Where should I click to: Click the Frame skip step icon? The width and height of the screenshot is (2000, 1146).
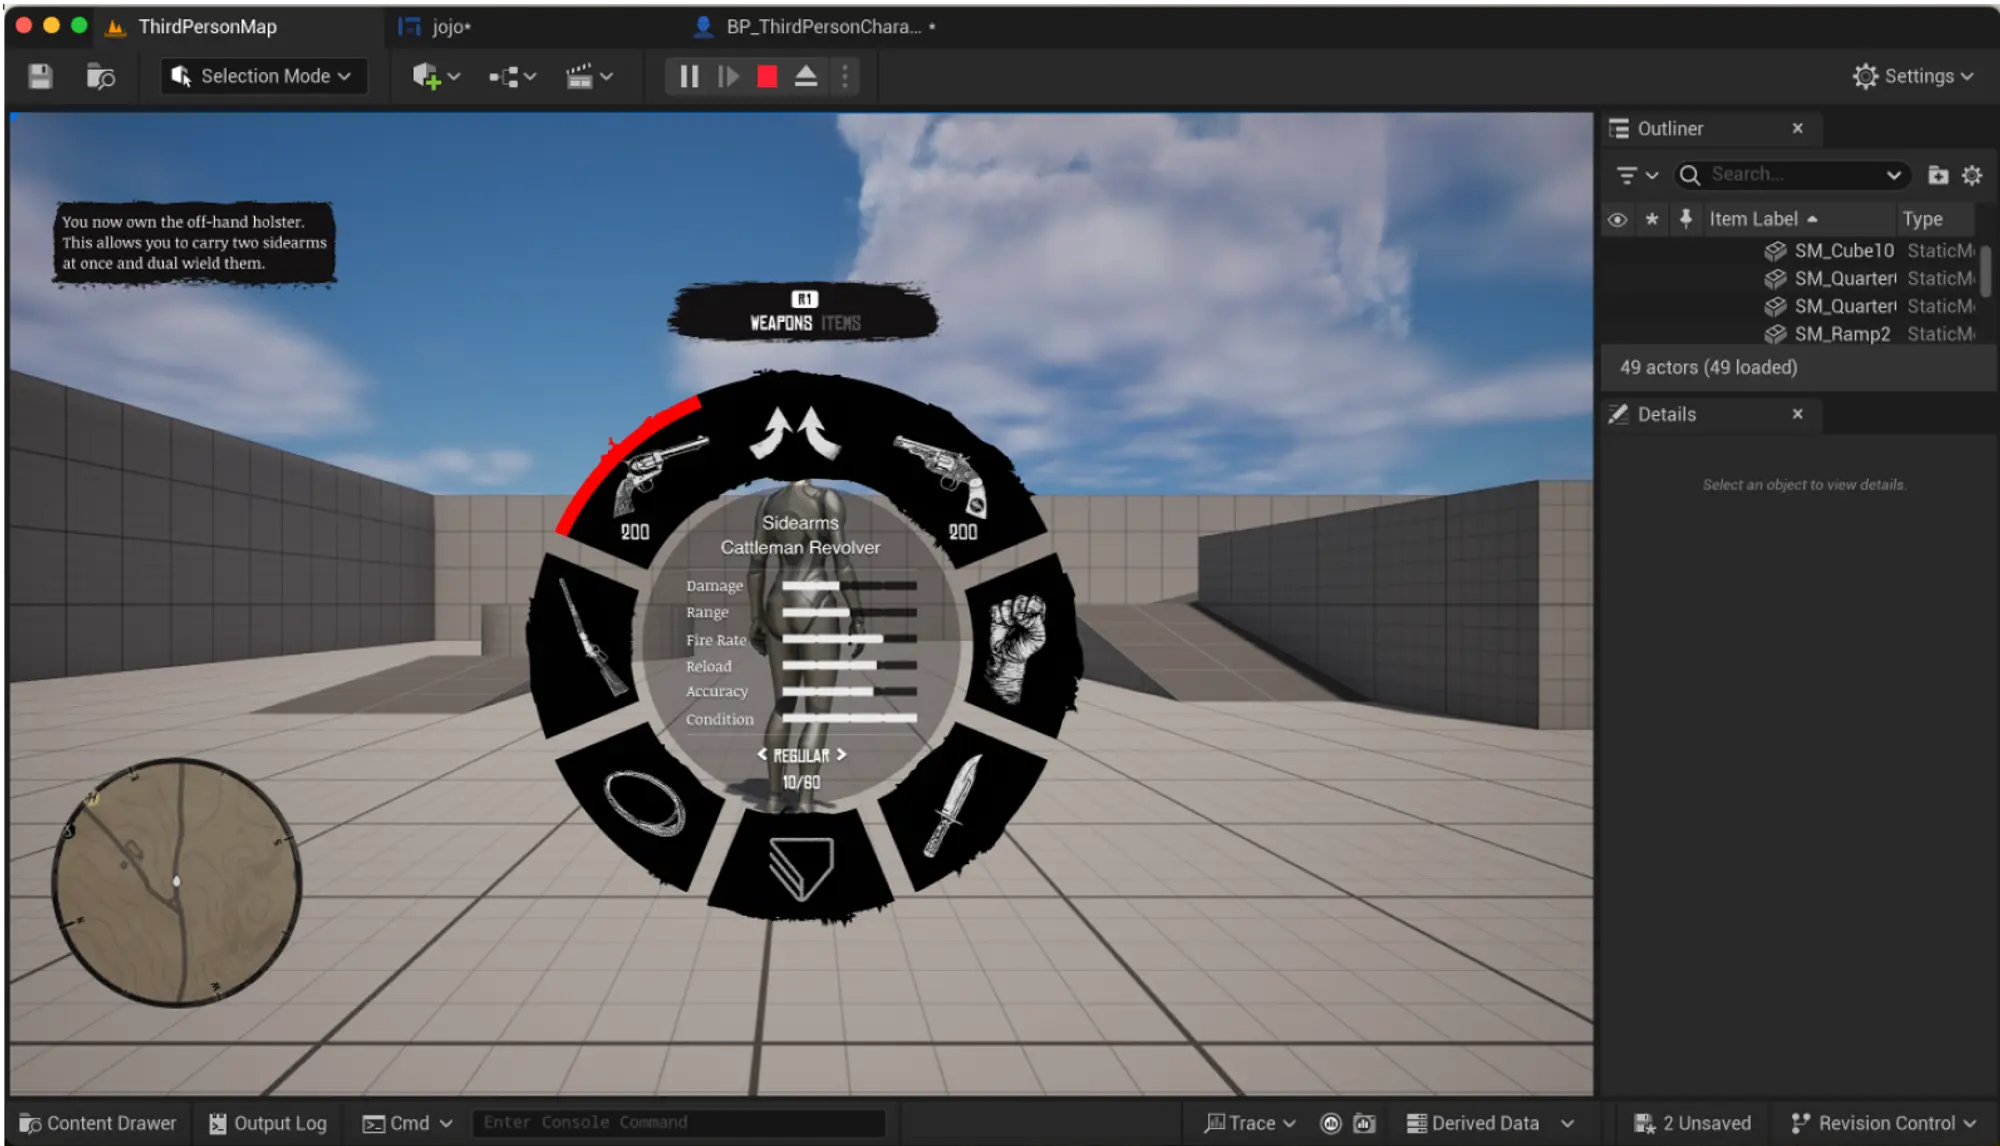(728, 76)
